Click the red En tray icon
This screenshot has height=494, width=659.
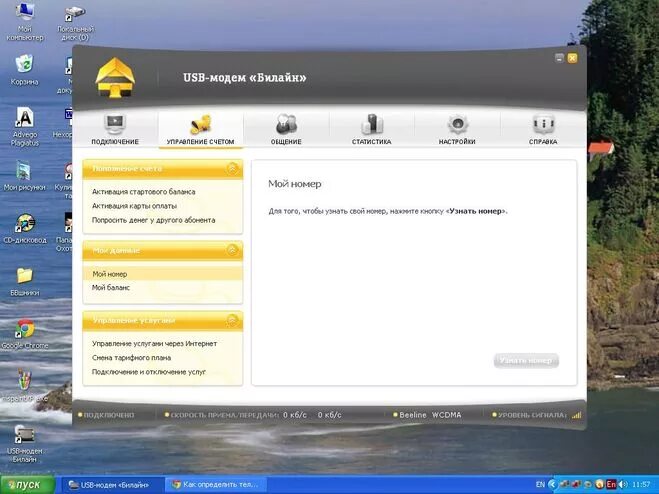(611, 485)
